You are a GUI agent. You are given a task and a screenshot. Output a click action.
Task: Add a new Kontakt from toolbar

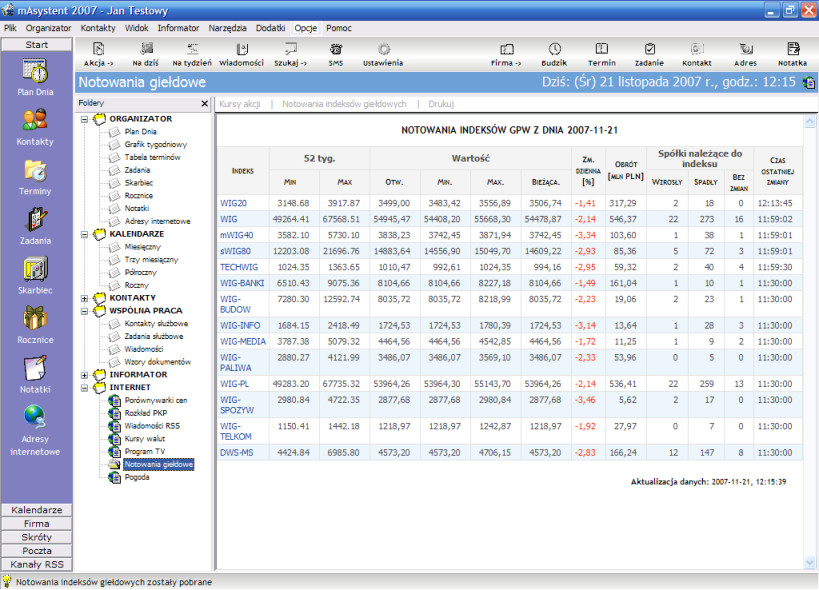click(x=697, y=54)
